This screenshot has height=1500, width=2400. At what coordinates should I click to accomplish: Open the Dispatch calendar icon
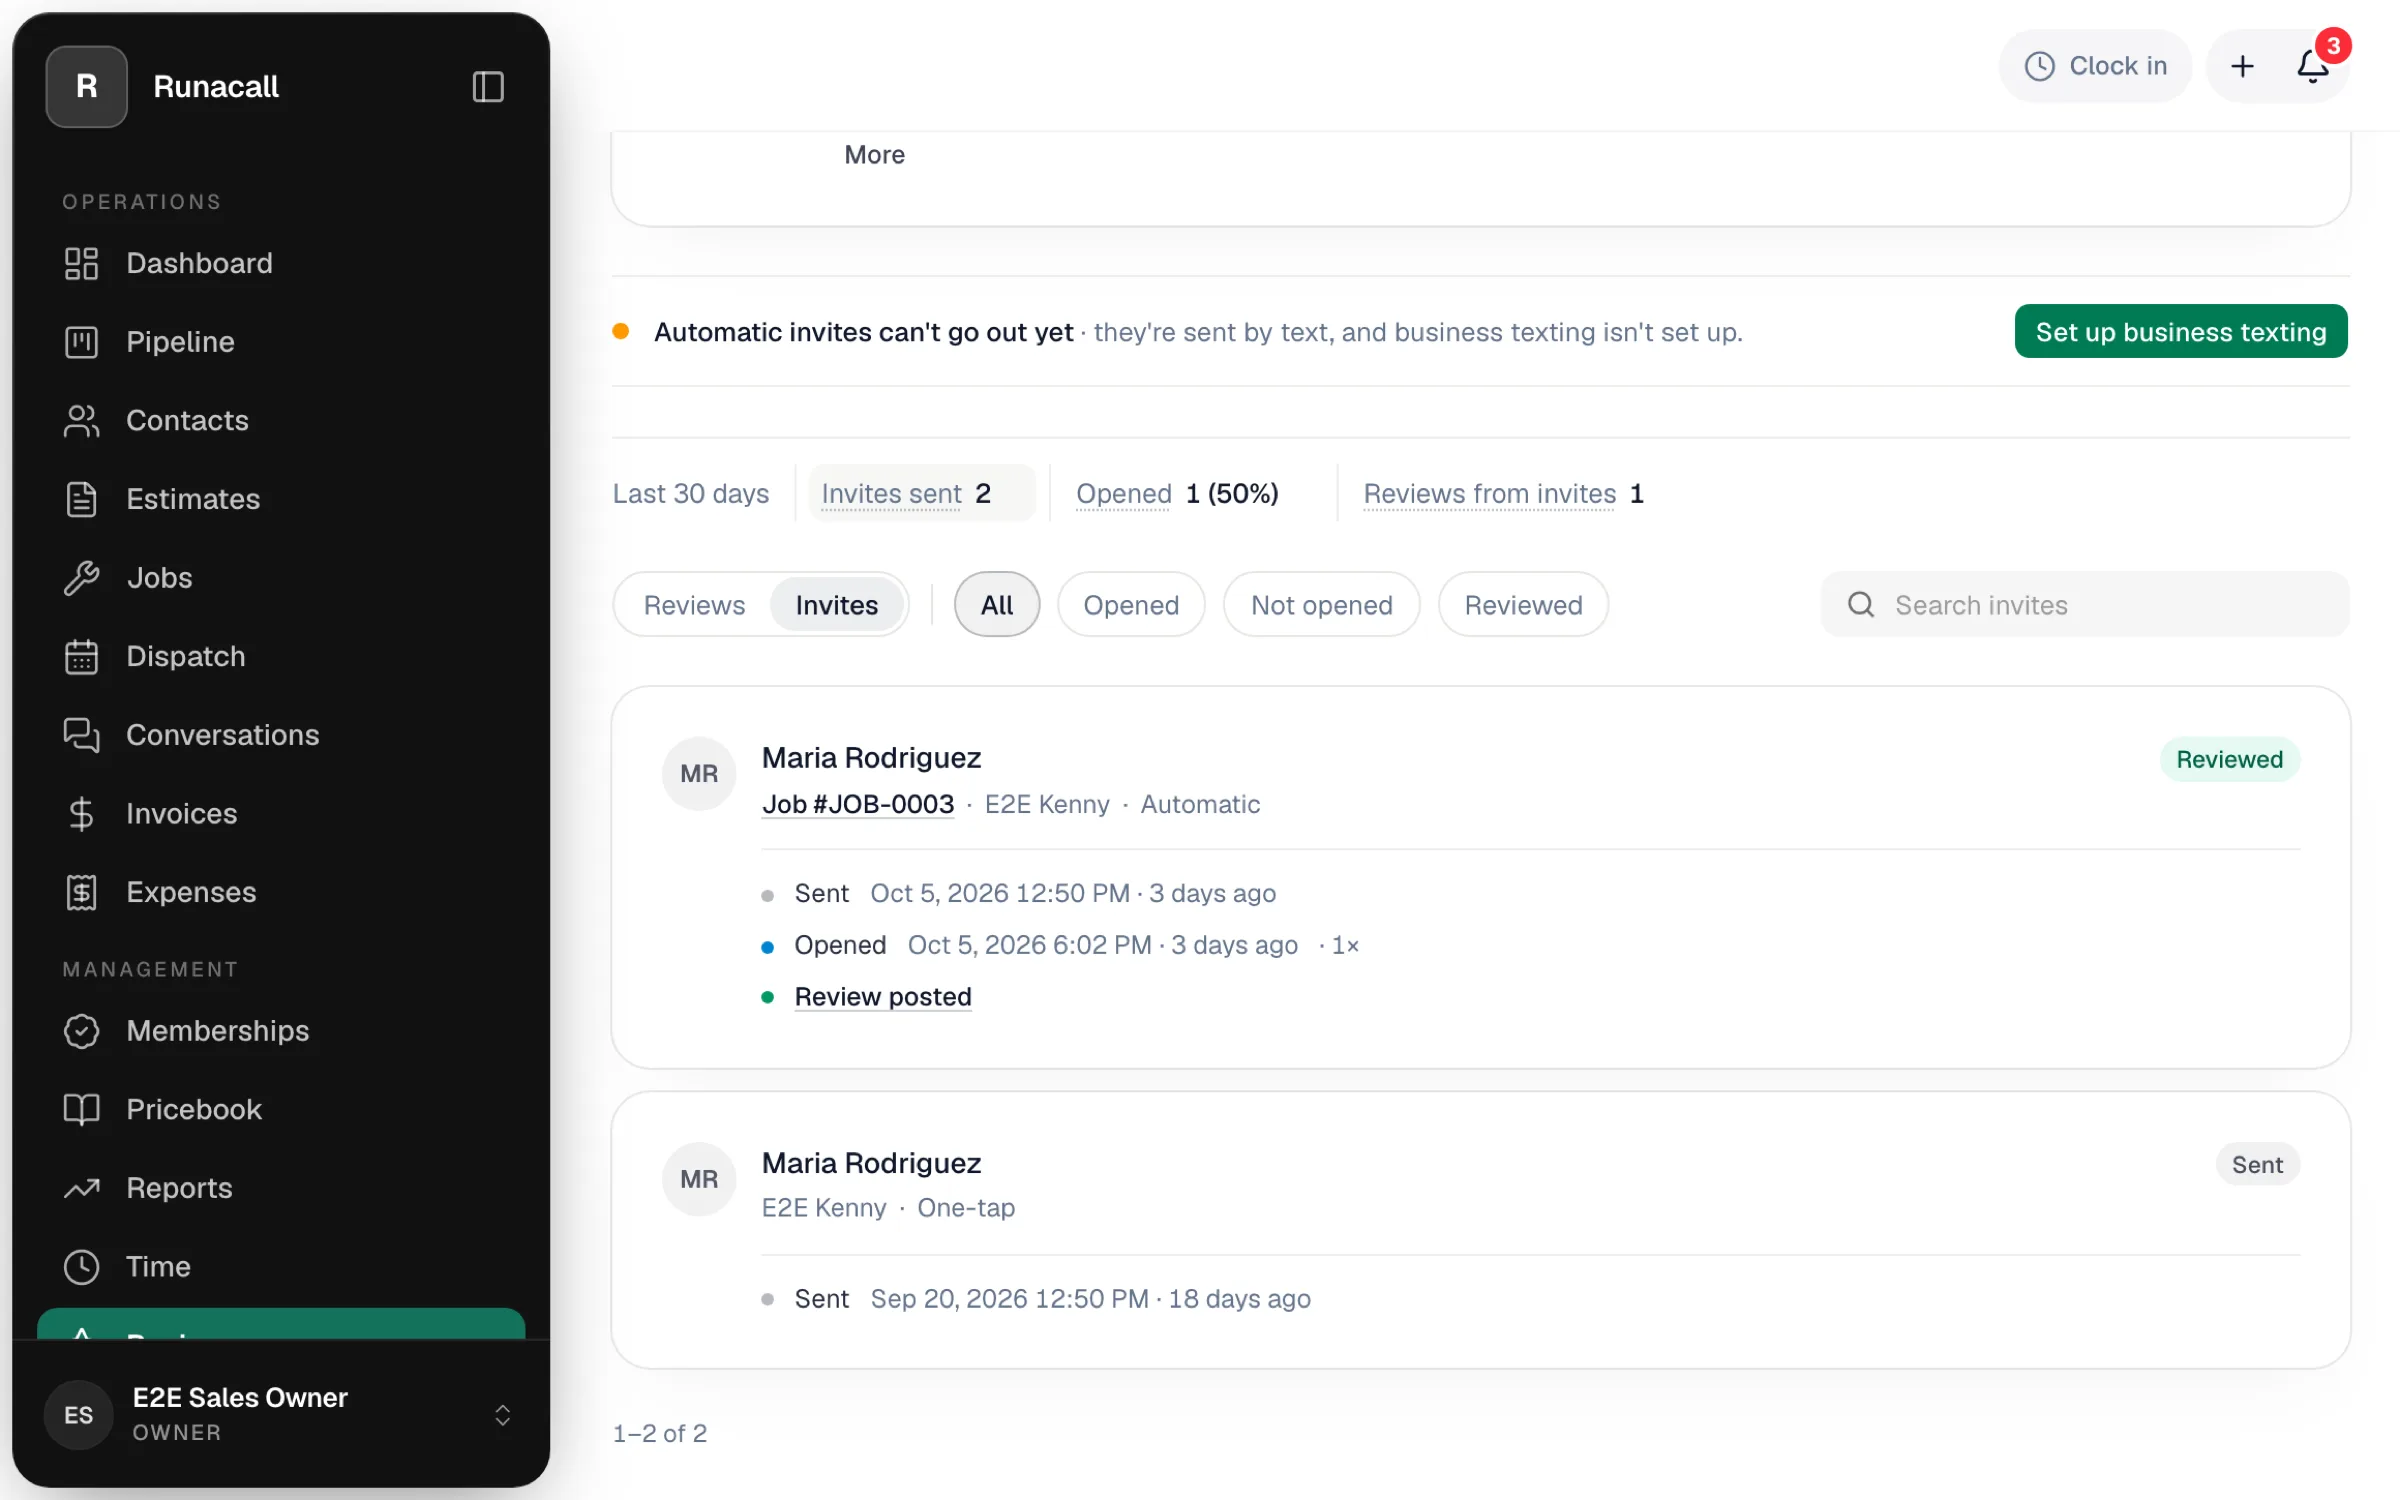tap(81, 657)
